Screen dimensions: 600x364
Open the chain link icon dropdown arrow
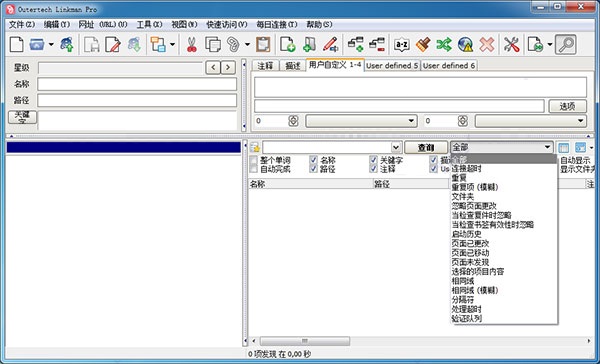247,44
